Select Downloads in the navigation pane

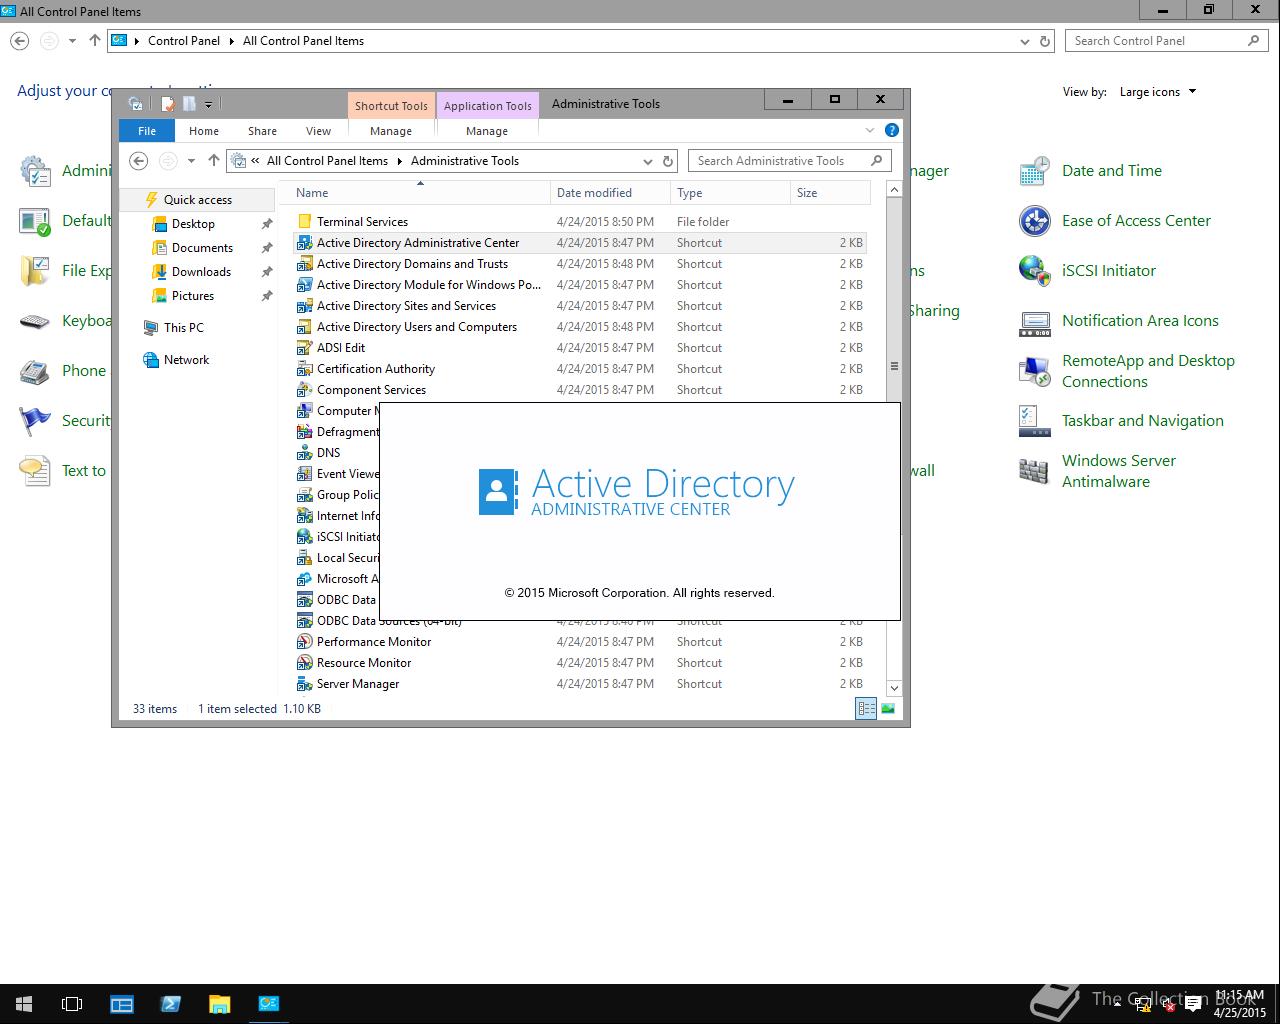(x=201, y=272)
